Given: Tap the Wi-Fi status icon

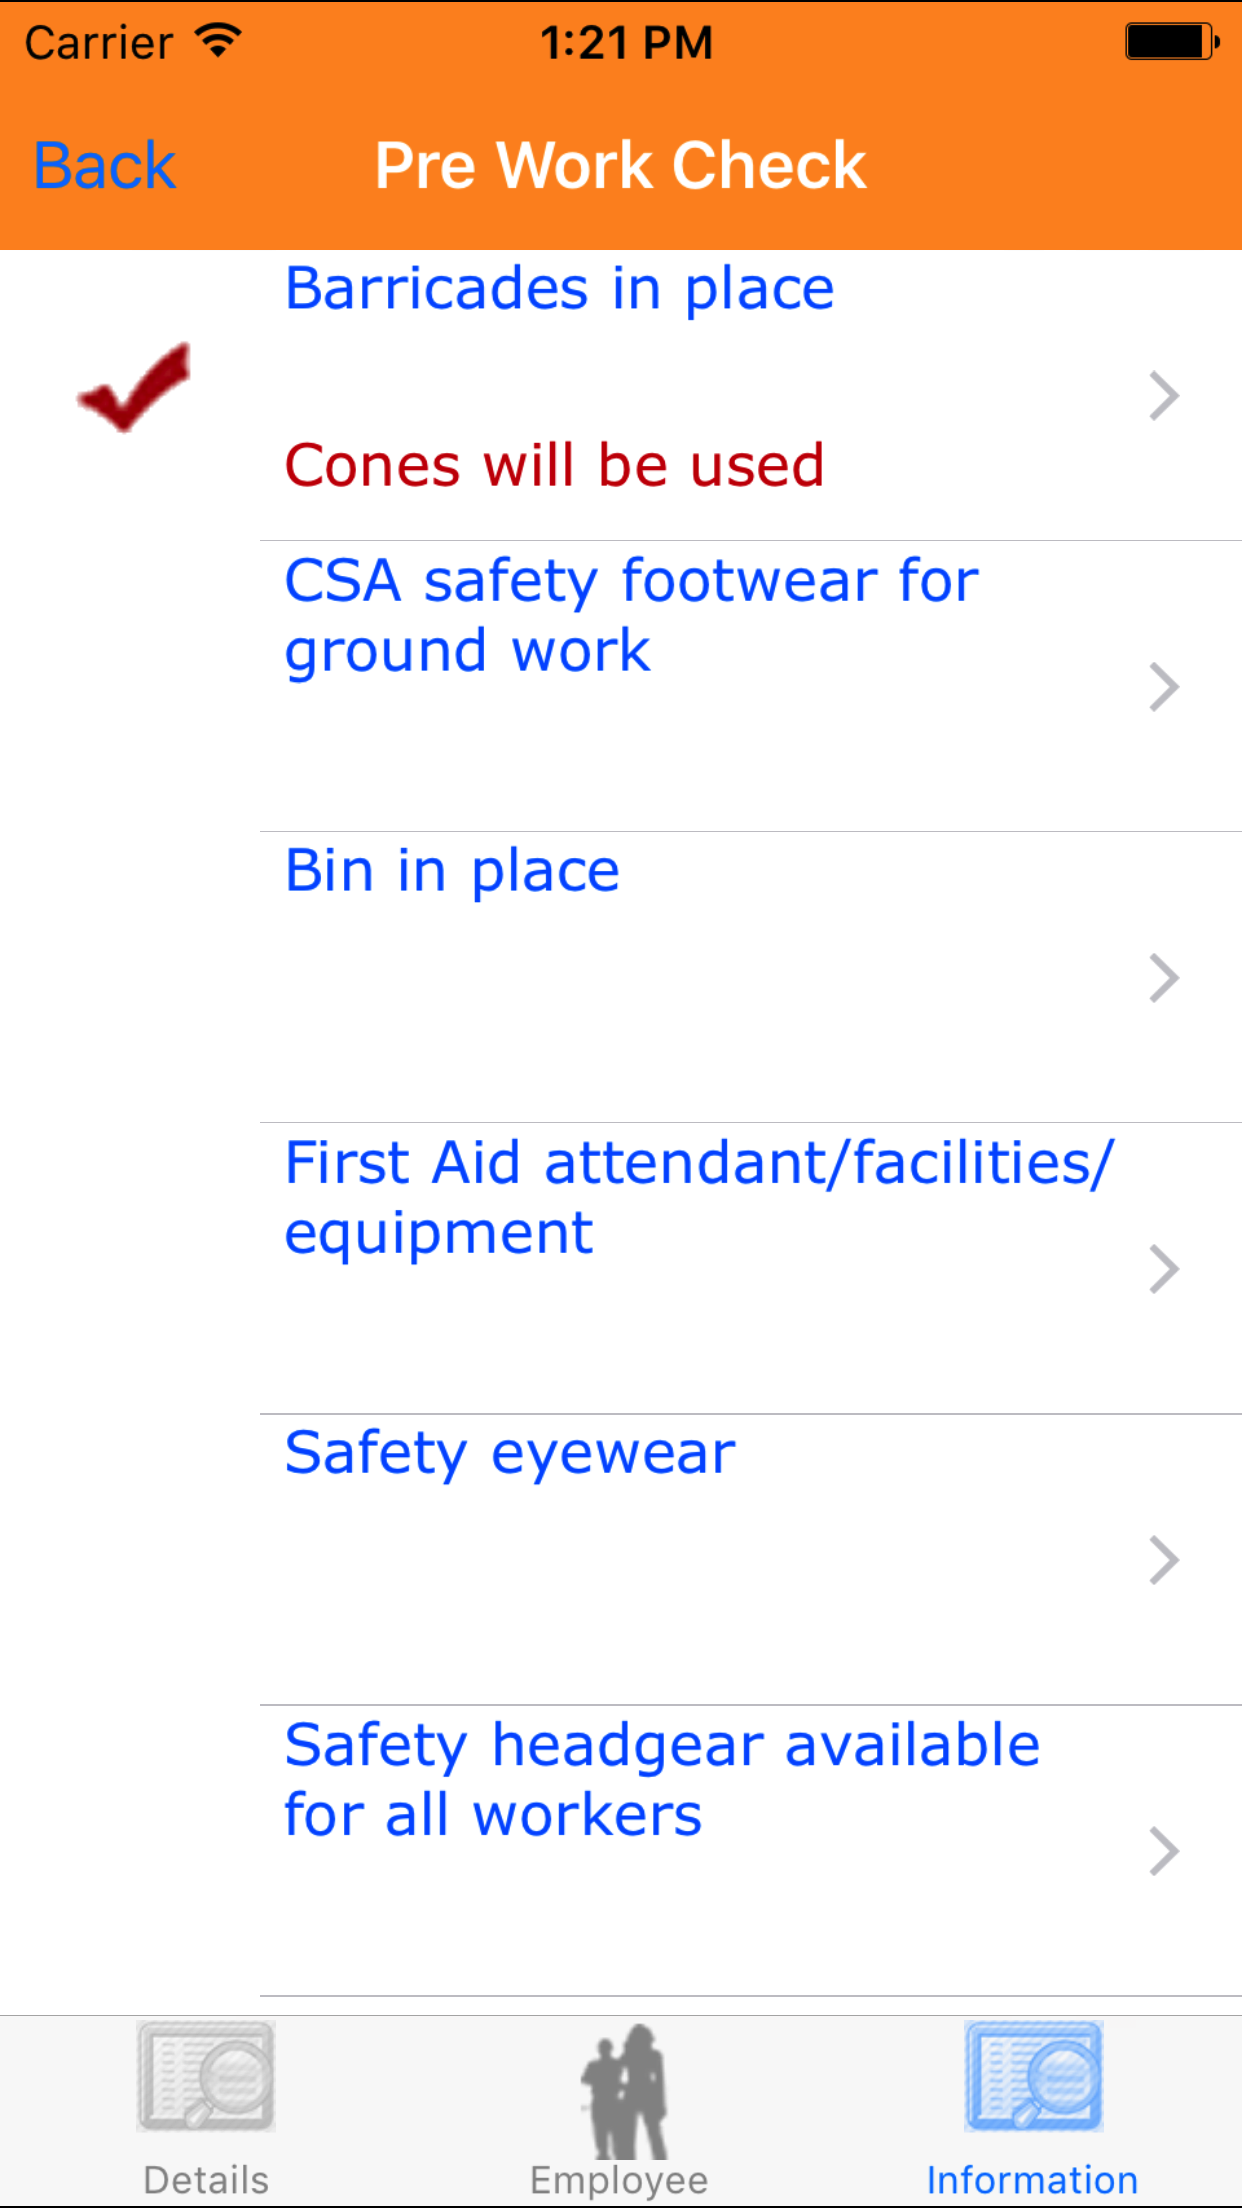Looking at the screenshot, I should (218, 41).
